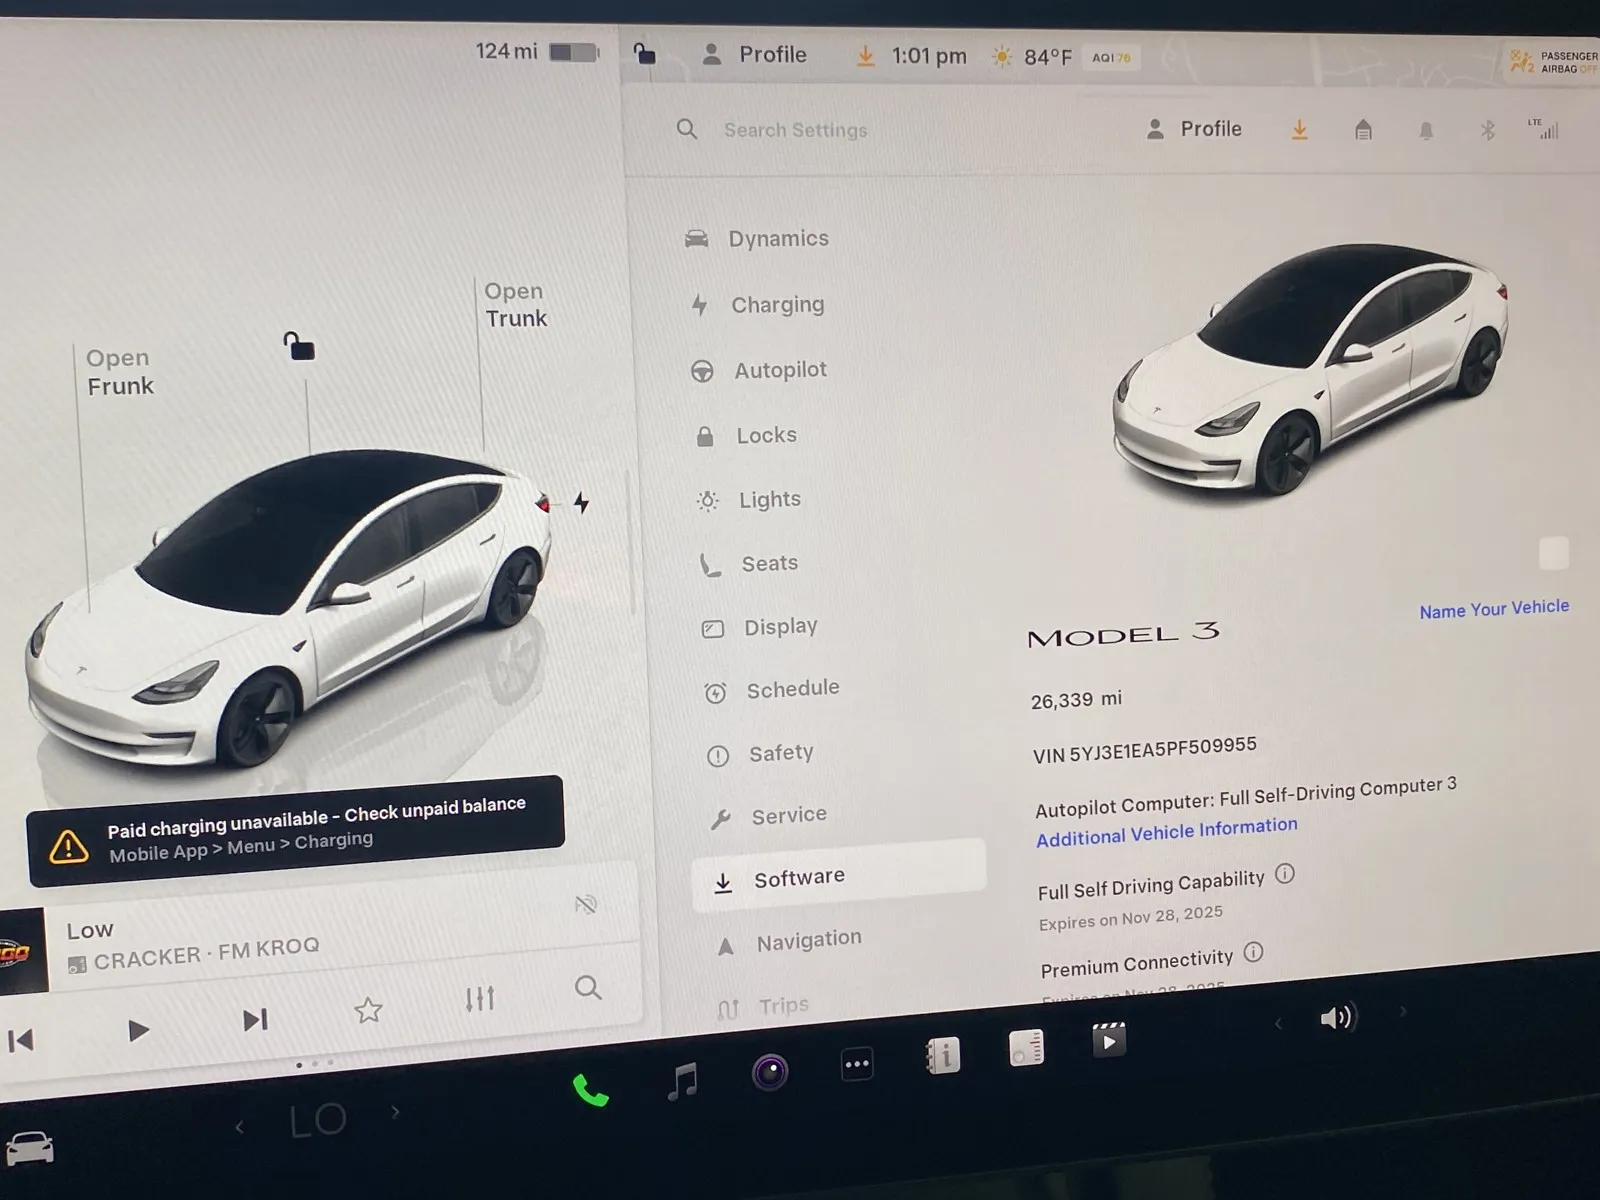Open Controls with the car icon
Image resolution: width=1600 pixels, height=1200 pixels.
(x=29, y=1148)
